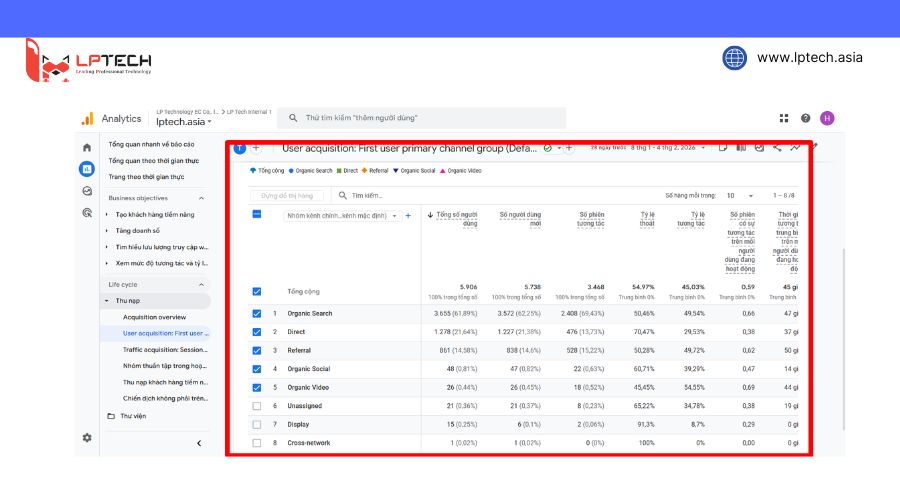
Task: Click the insights trend line icon
Action: click(x=795, y=148)
